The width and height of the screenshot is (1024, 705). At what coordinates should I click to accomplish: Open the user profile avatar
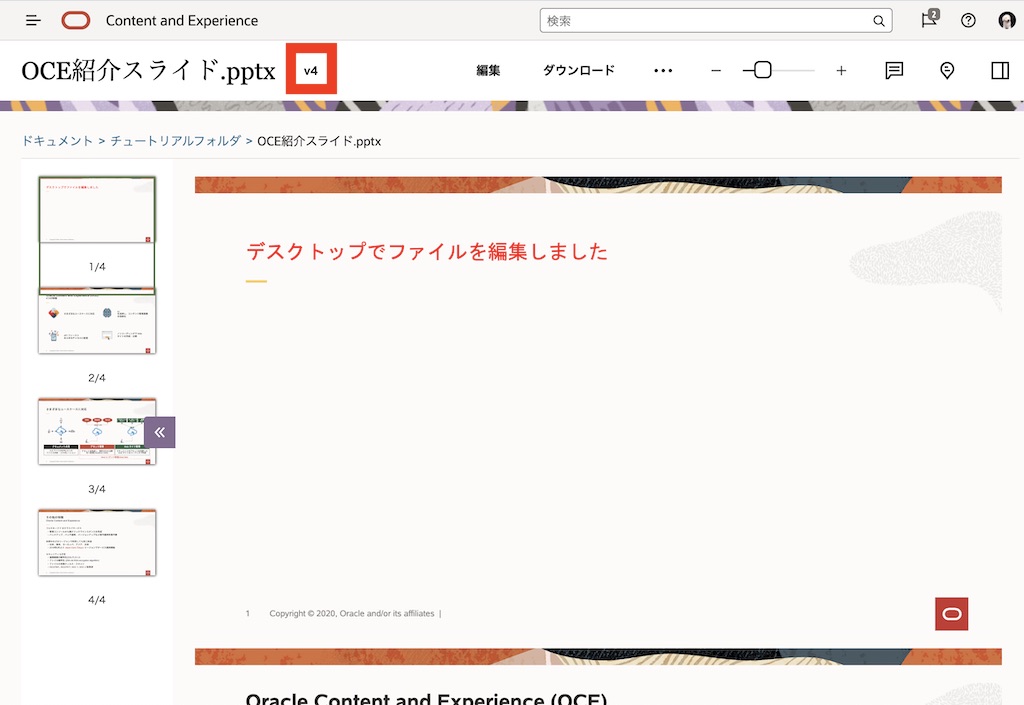click(x=1006, y=20)
